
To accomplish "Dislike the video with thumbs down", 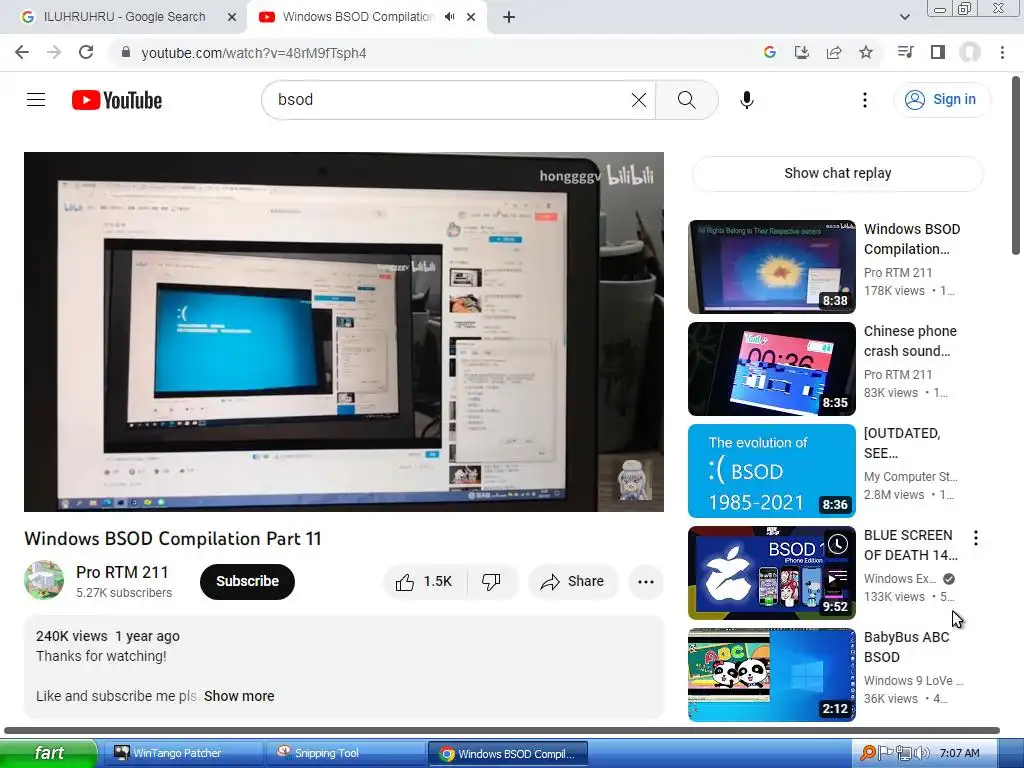I will tap(492, 581).
